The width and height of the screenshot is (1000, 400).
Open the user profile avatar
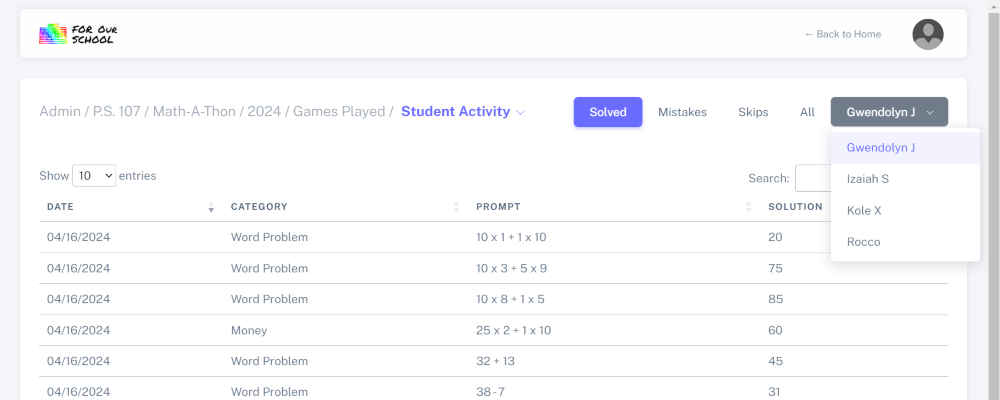927,34
